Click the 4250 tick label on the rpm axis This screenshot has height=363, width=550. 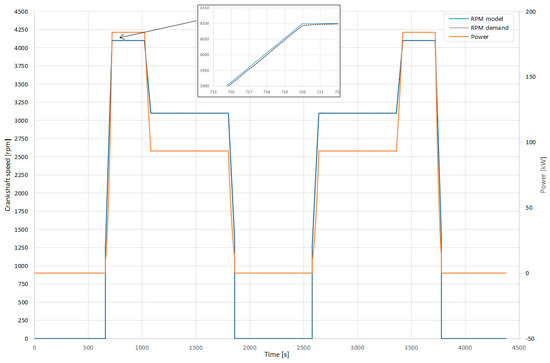pyautogui.click(x=21, y=30)
